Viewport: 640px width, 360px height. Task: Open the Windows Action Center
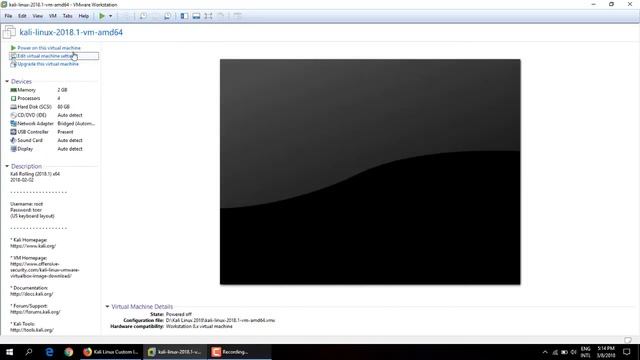click(x=627, y=352)
